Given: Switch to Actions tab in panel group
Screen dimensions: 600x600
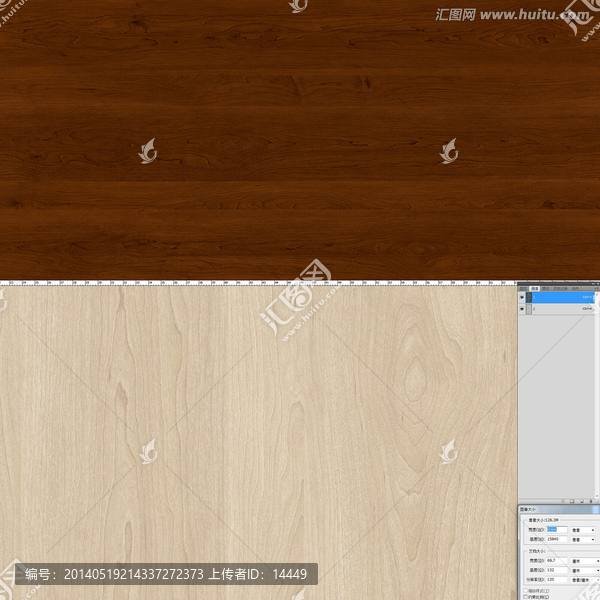Looking at the screenshot, I should pyautogui.click(x=575, y=289).
